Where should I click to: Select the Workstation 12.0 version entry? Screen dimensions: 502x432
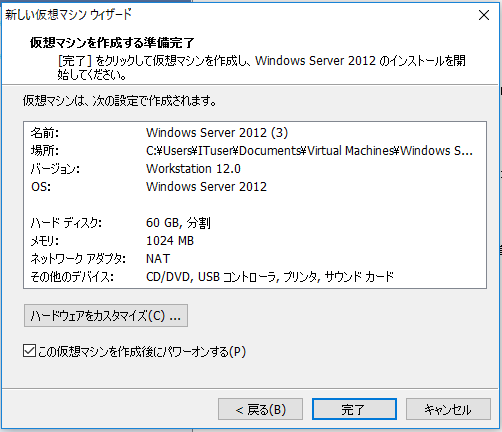click(193, 169)
